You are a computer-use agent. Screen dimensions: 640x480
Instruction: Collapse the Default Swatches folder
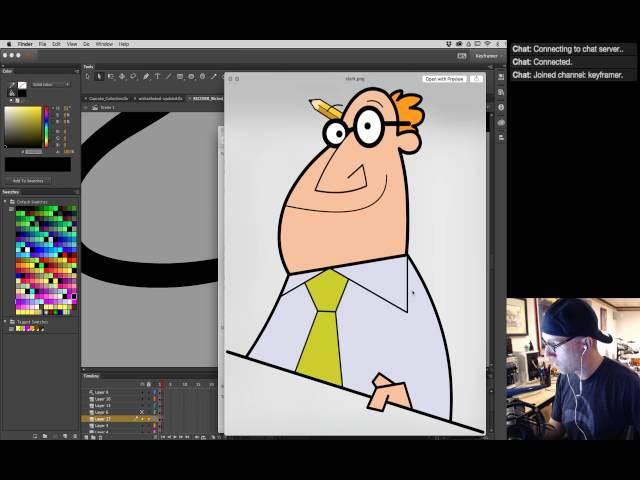[5, 202]
